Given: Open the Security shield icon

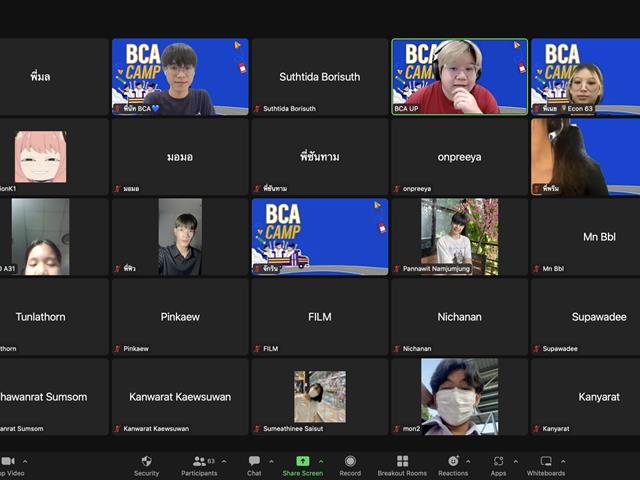Looking at the screenshot, I should [x=147, y=461].
